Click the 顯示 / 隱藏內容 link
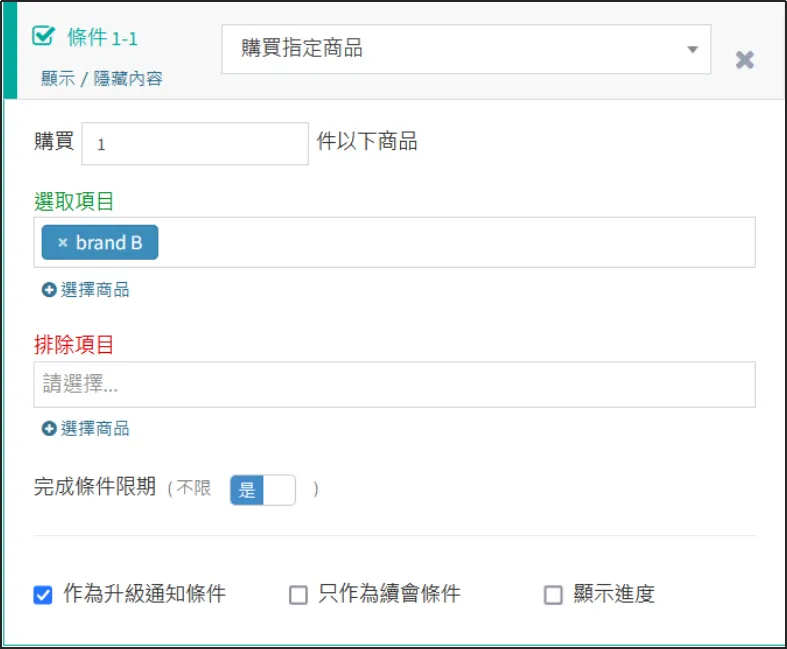 (x=102, y=78)
